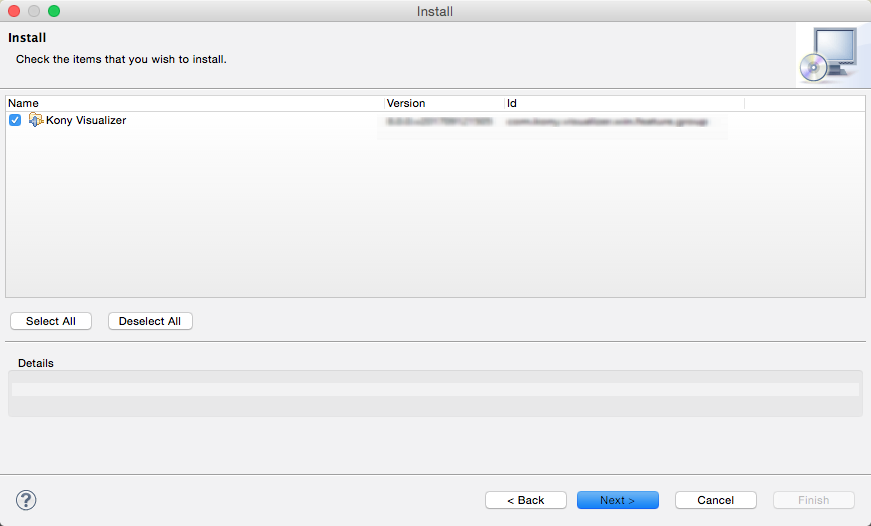Open the help question mark icon
The width and height of the screenshot is (871, 526).
(26, 500)
